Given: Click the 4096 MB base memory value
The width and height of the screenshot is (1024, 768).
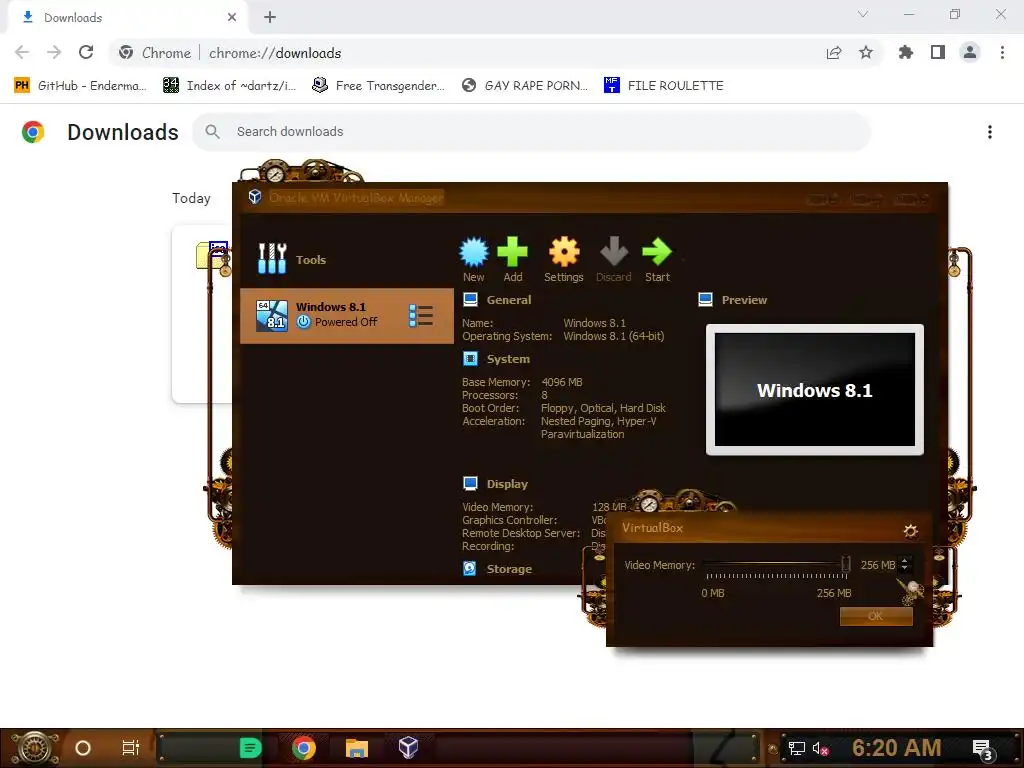Looking at the screenshot, I should tap(562, 382).
